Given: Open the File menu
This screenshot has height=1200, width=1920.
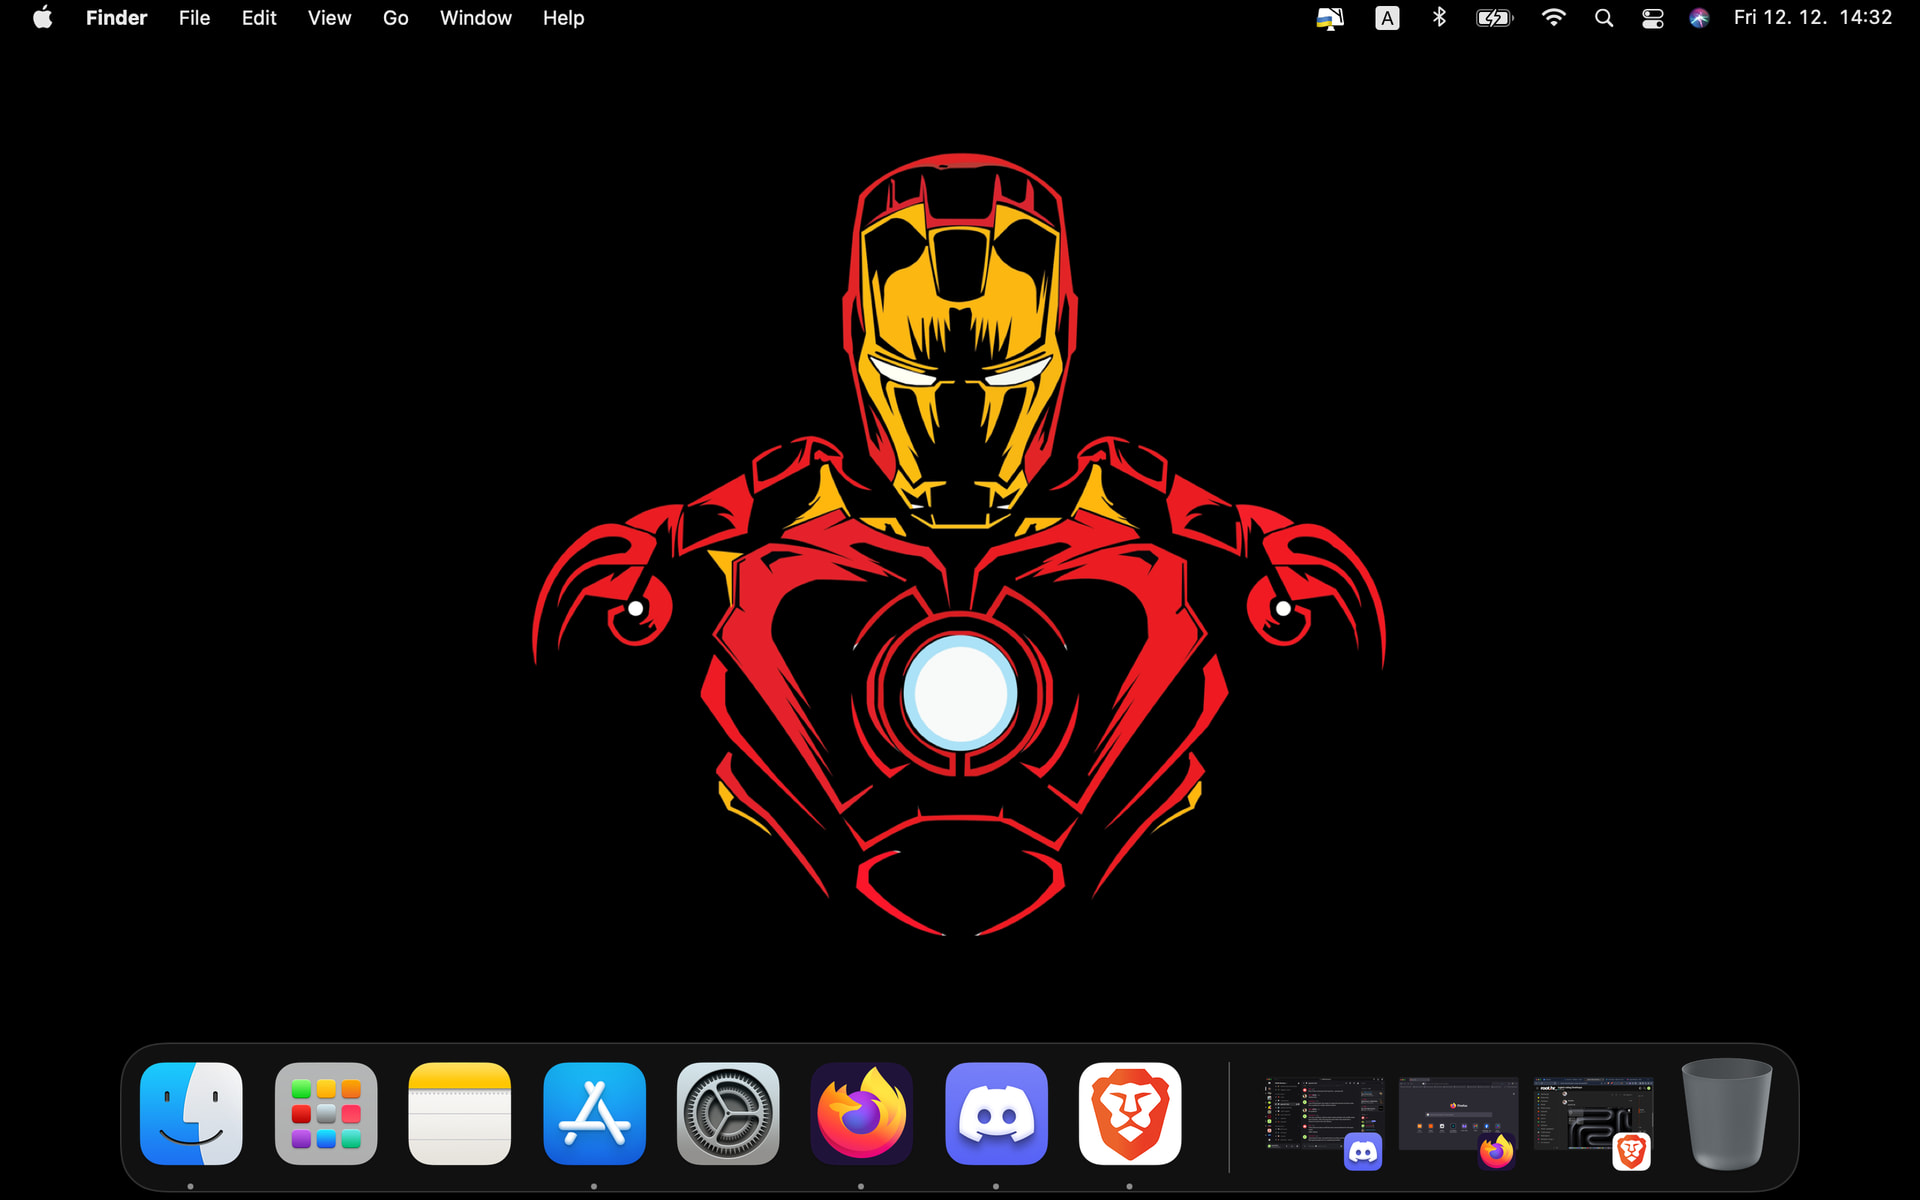Looking at the screenshot, I should click(194, 18).
